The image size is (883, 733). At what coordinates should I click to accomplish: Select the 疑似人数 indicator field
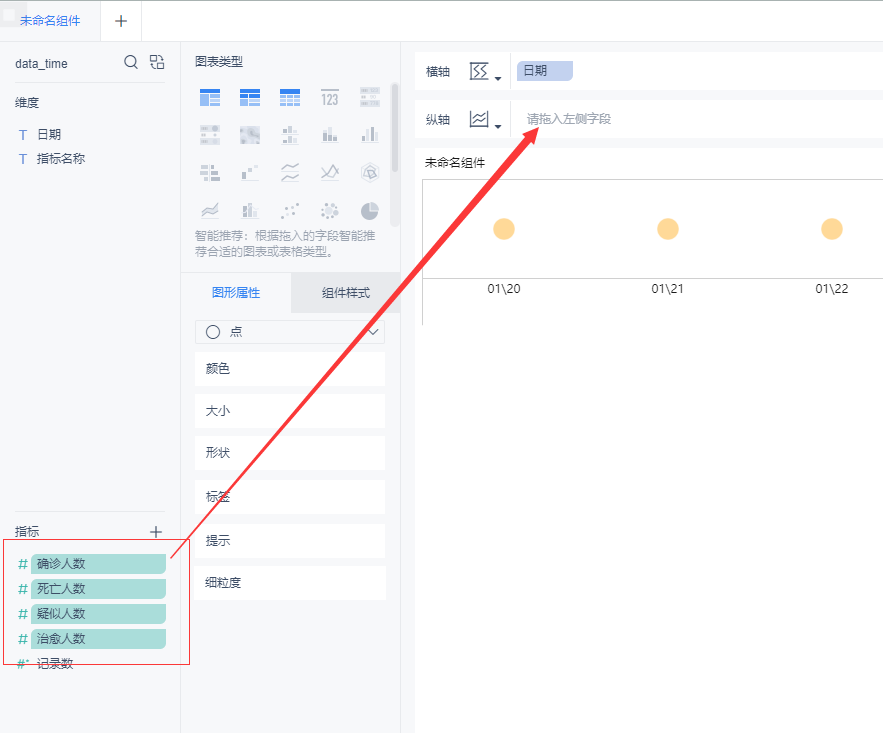click(x=99, y=614)
